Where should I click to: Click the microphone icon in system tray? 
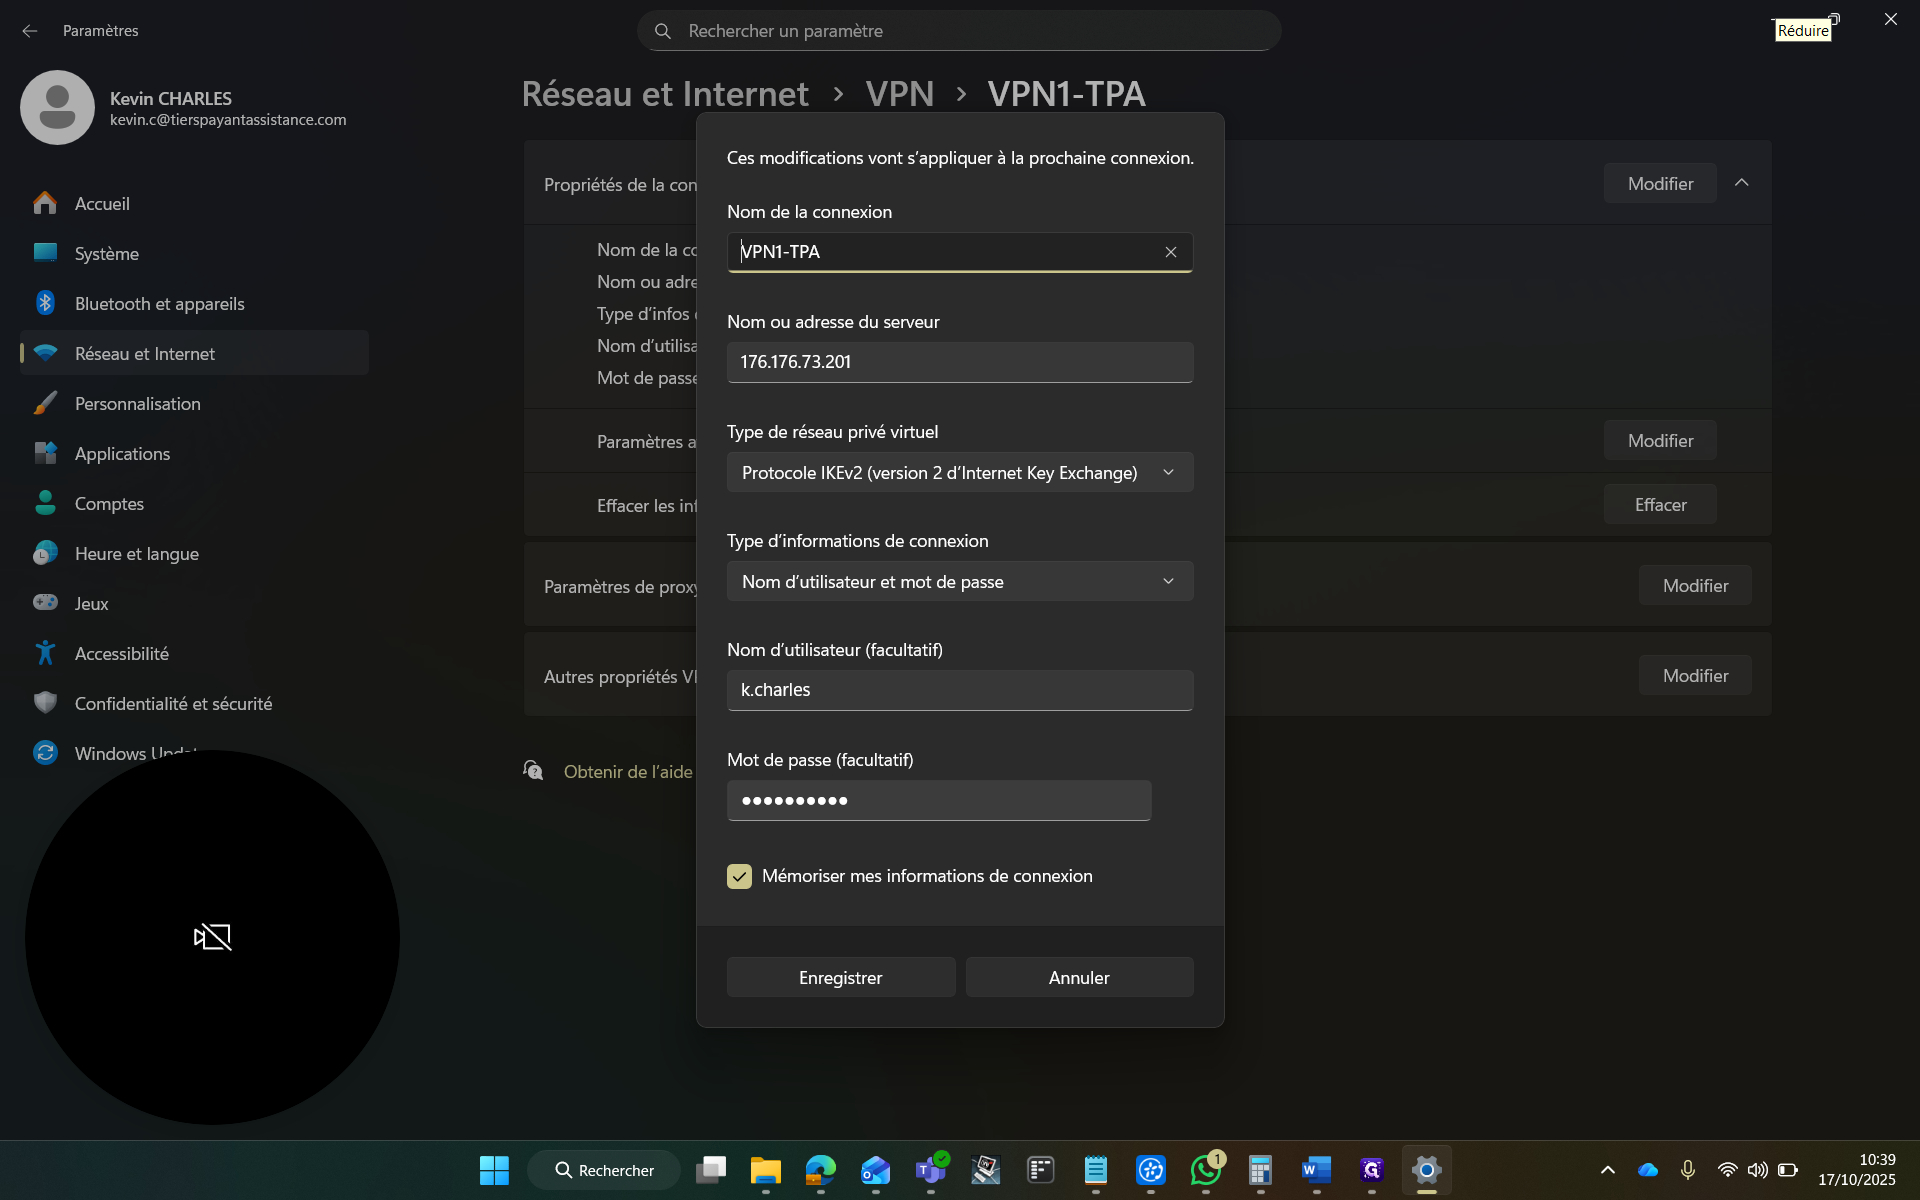1688,1170
